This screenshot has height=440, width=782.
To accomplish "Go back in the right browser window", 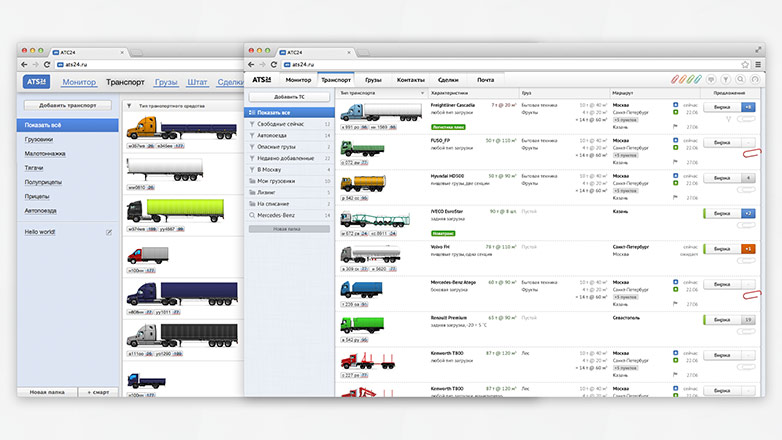I will point(251,64).
